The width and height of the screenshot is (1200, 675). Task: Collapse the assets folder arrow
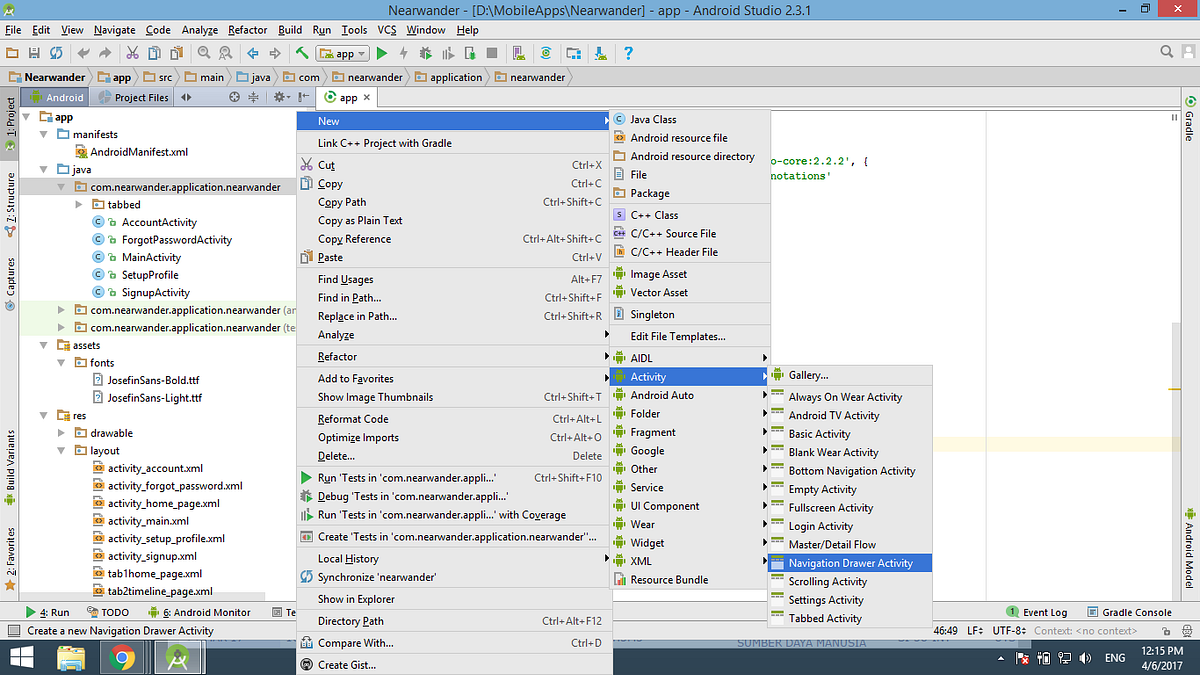coord(46,345)
